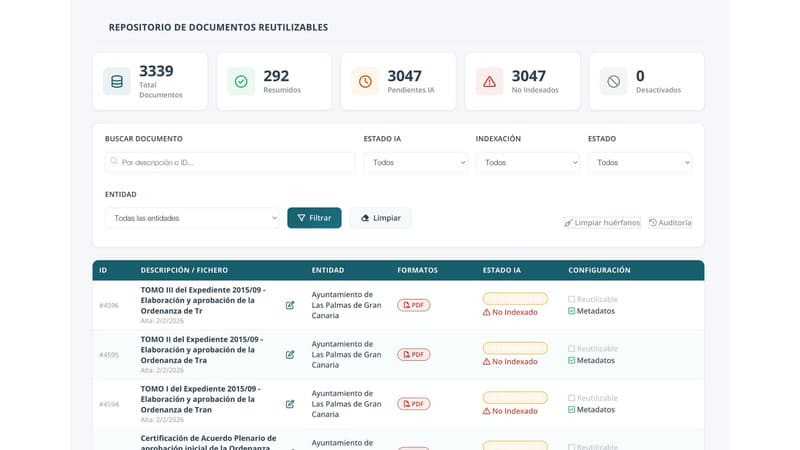This screenshot has height=450, width=800.
Task: Open PDF format badge for TOMO I row
Action: pyautogui.click(x=414, y=404)
